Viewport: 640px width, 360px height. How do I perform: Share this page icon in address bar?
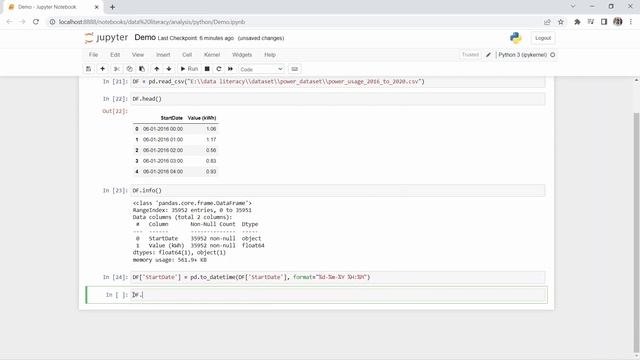click(x=547, y=22)
